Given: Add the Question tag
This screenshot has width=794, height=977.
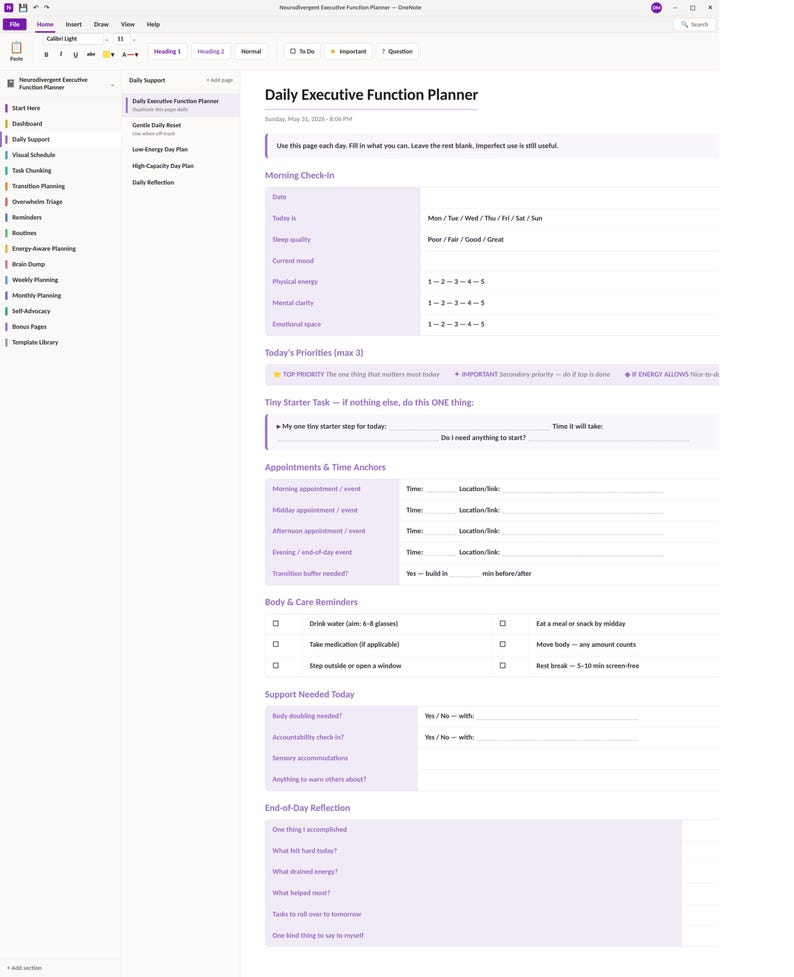Looking at the screenshot, I should point(396,52).
